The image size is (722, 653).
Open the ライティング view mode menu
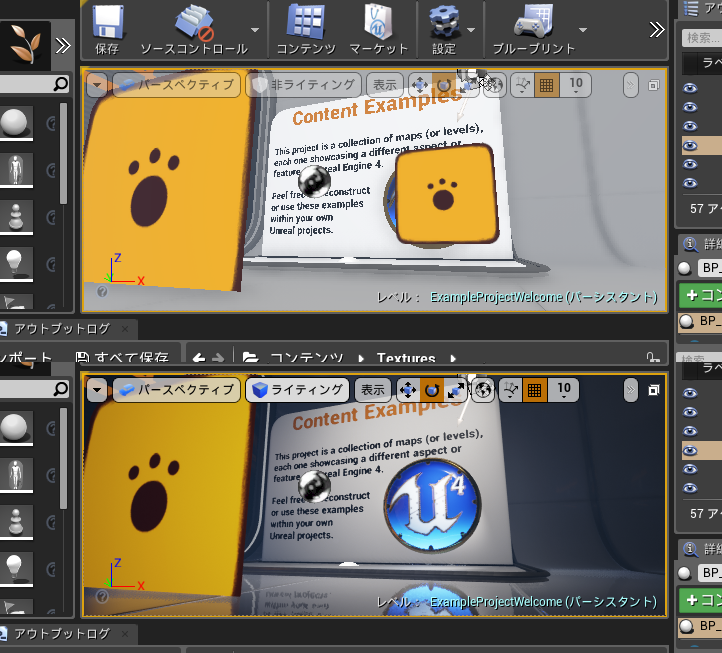coord(297,390)
